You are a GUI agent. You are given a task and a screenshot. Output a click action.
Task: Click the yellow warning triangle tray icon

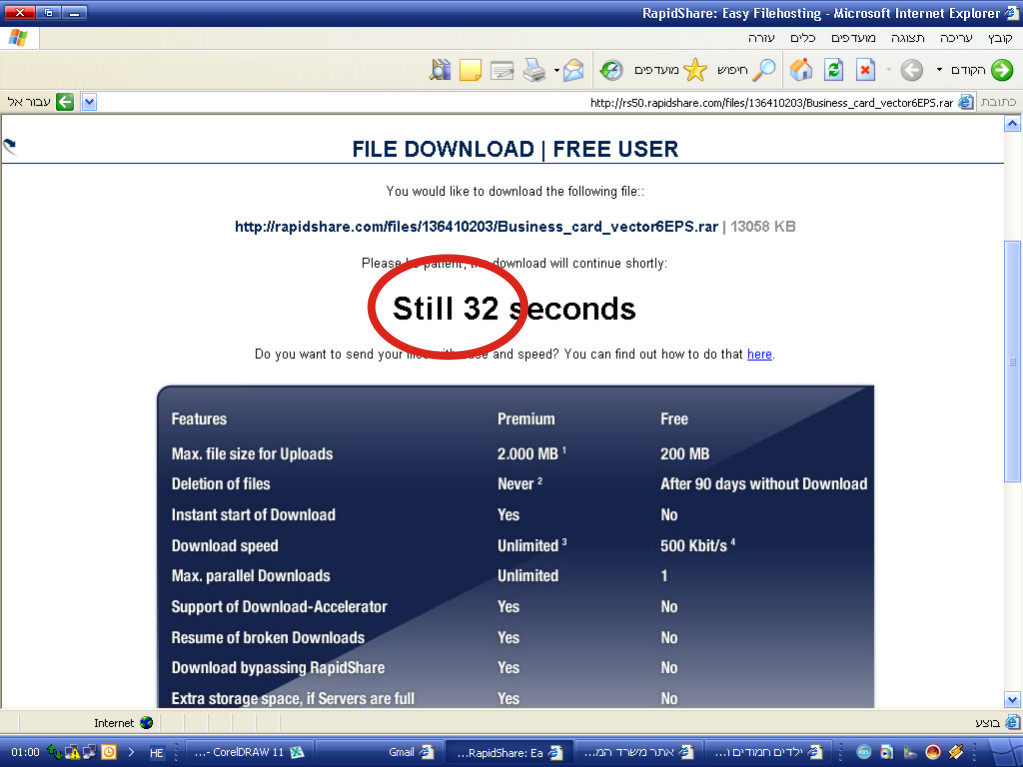point(72,753)
